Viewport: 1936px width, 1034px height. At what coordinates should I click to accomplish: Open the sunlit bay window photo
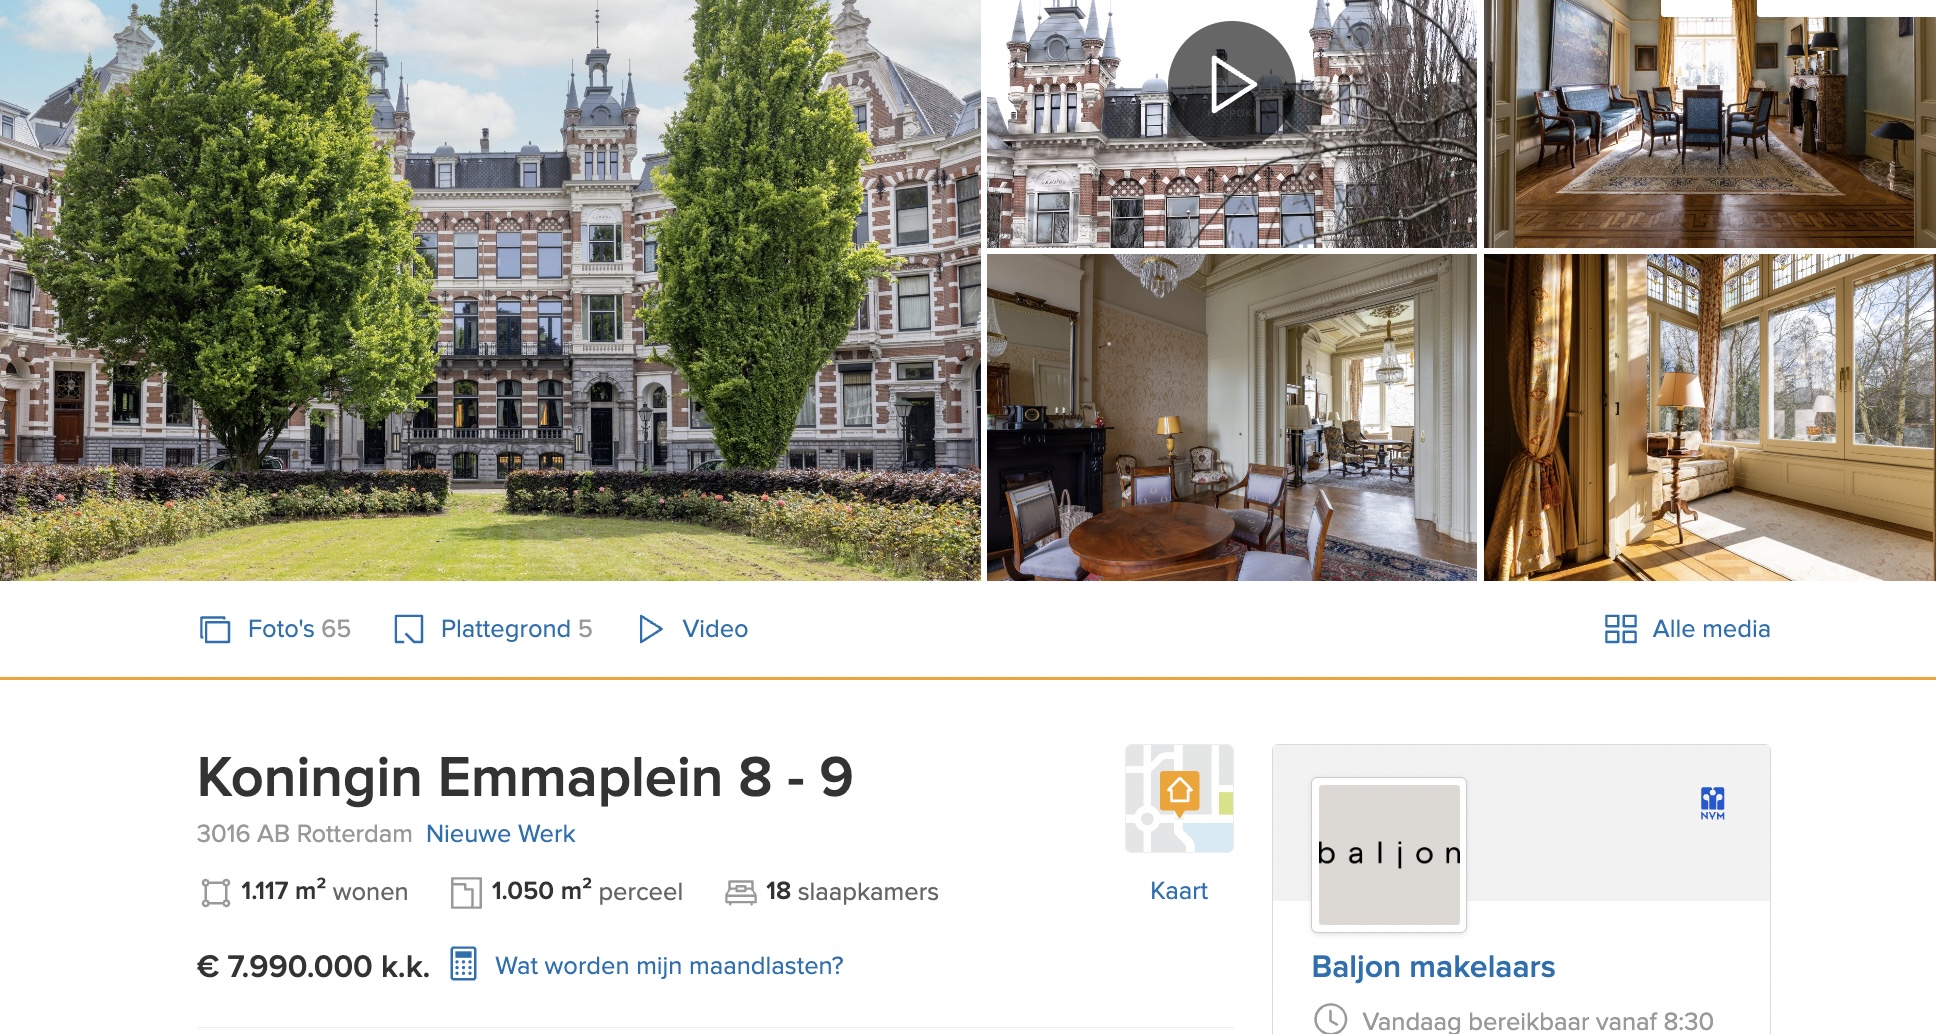click(1710, 417)
